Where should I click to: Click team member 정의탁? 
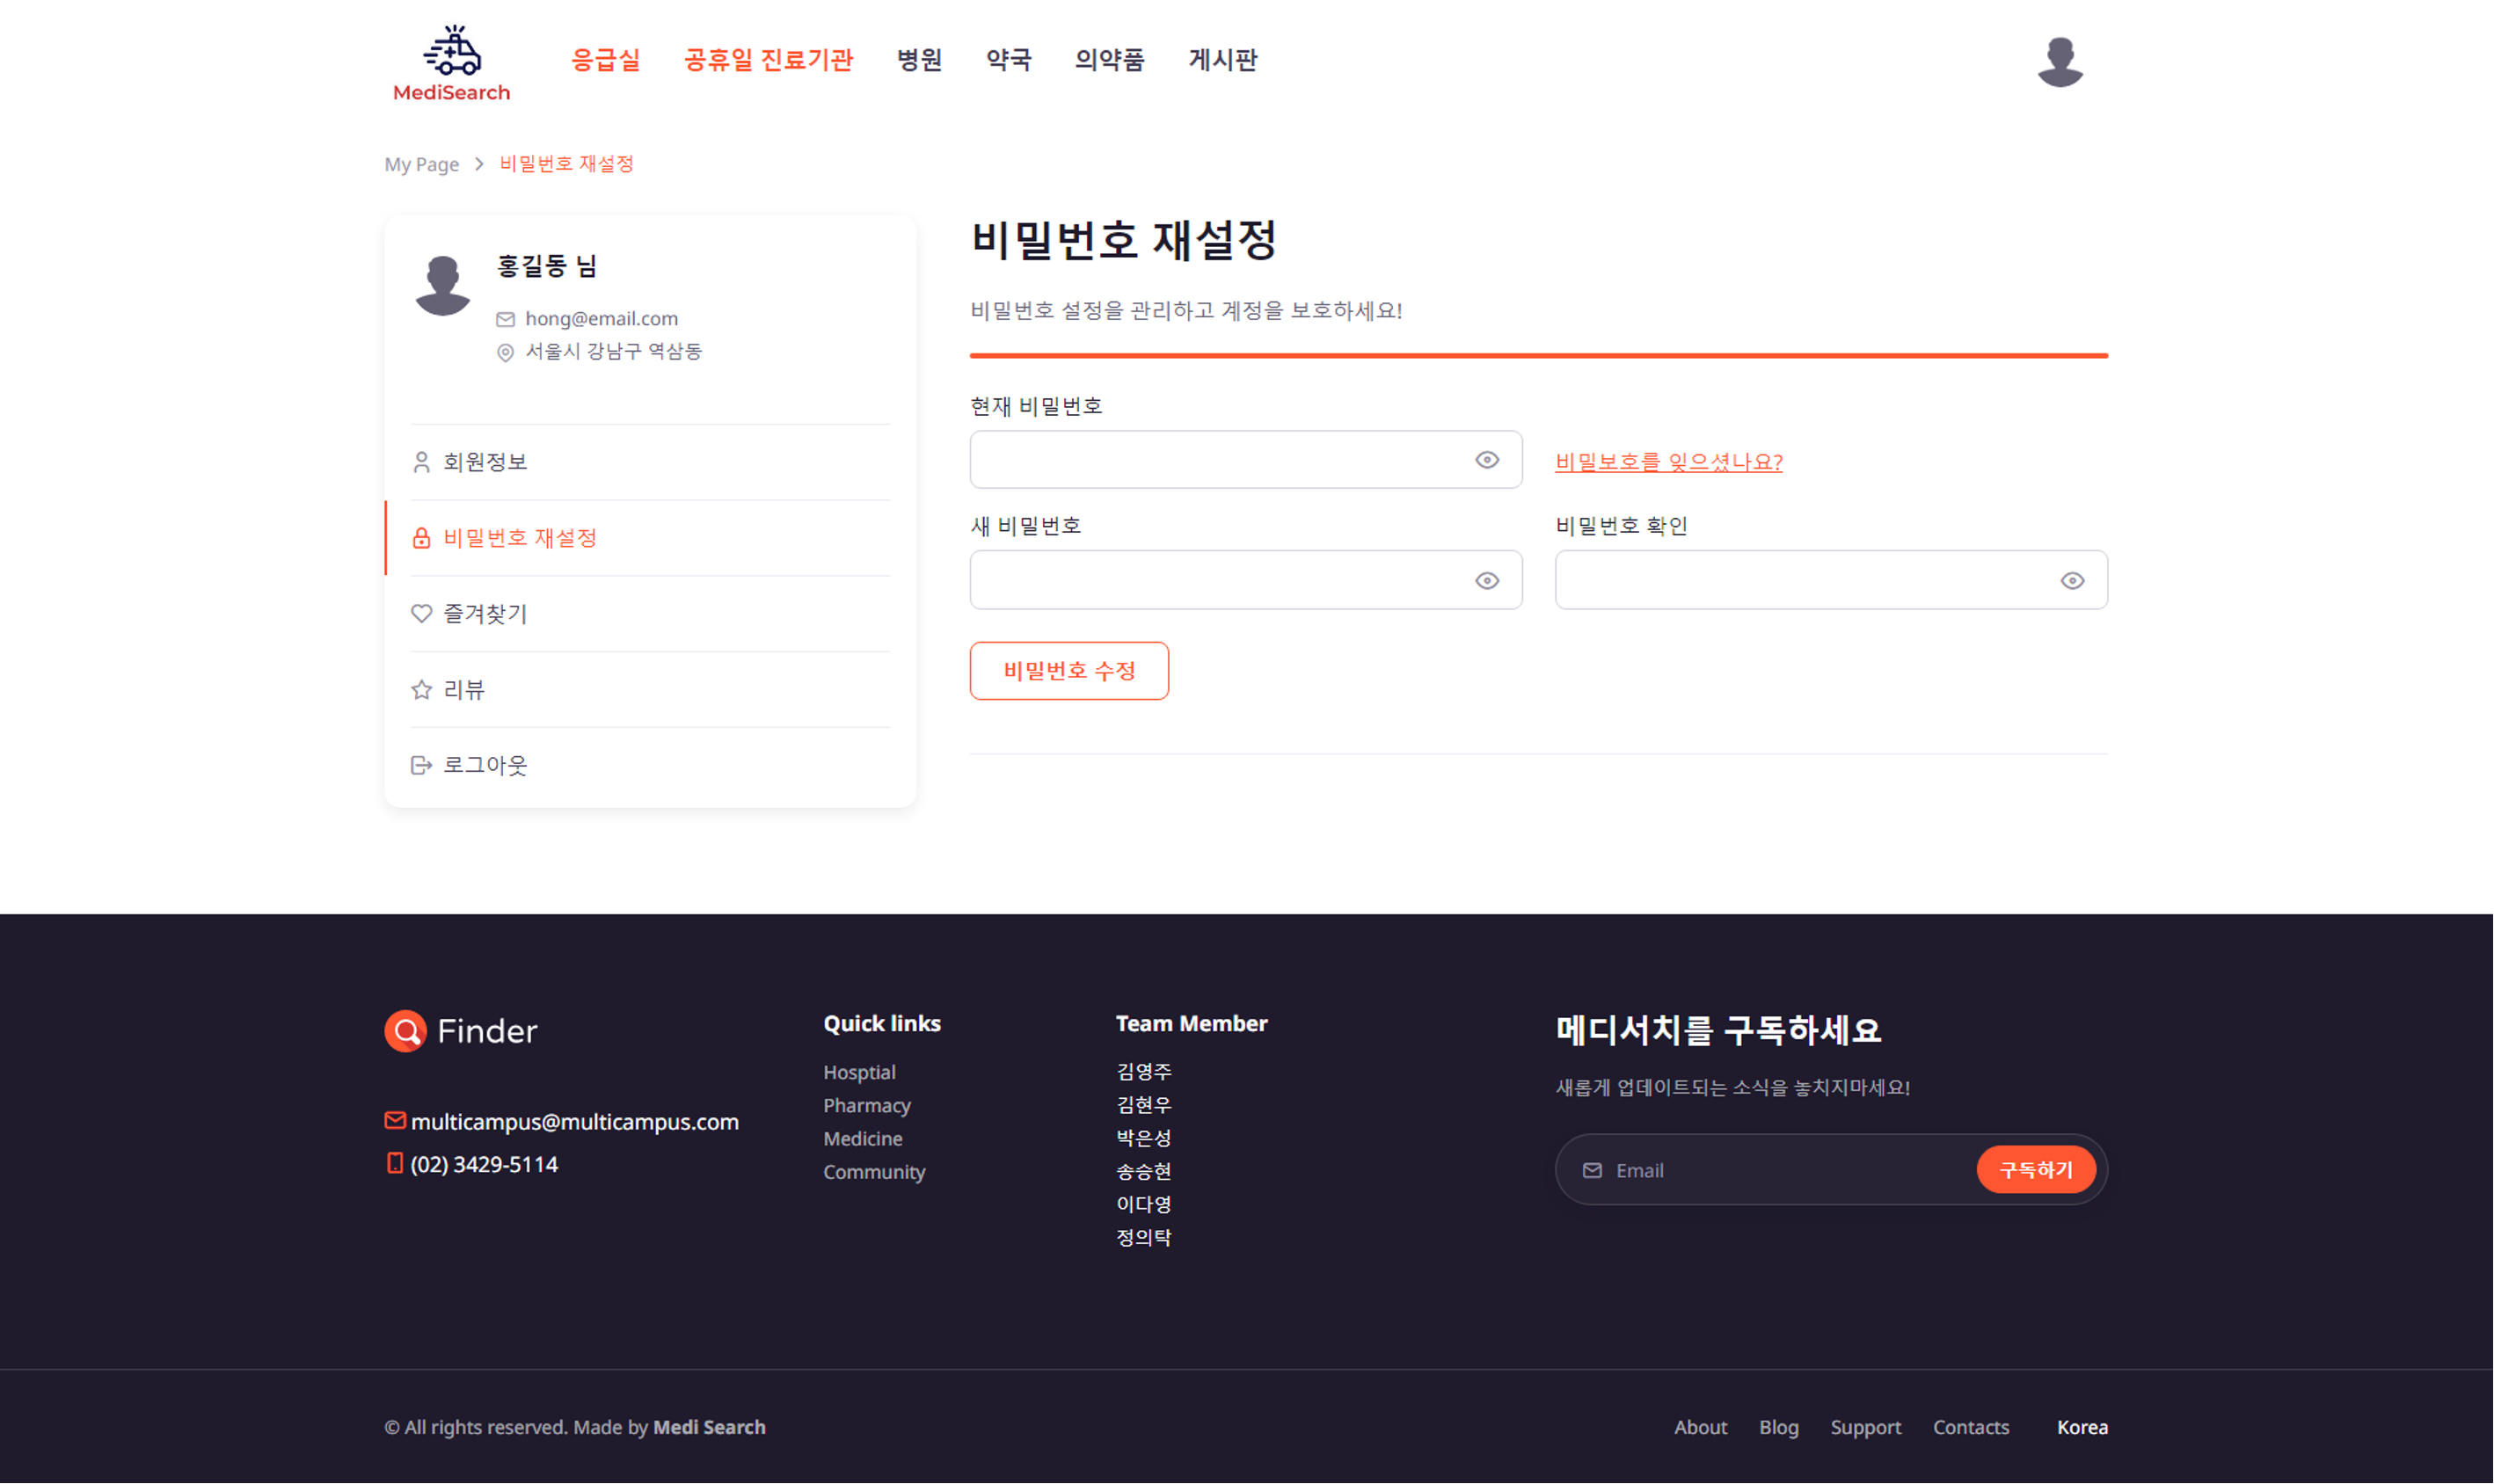[1143, 1237]
